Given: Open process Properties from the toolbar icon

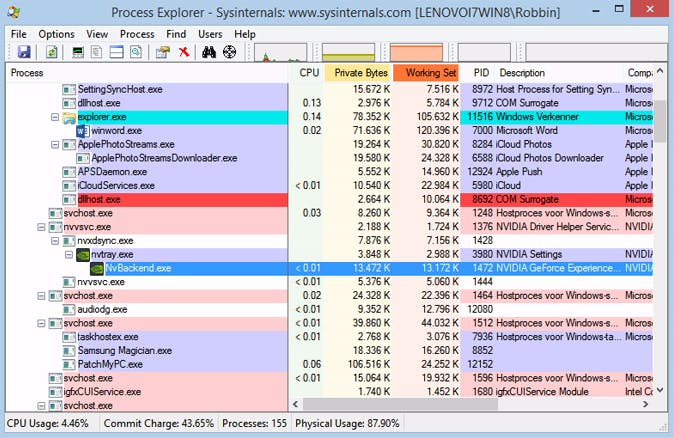Looking at the screenshot, I should coord(162,52).
